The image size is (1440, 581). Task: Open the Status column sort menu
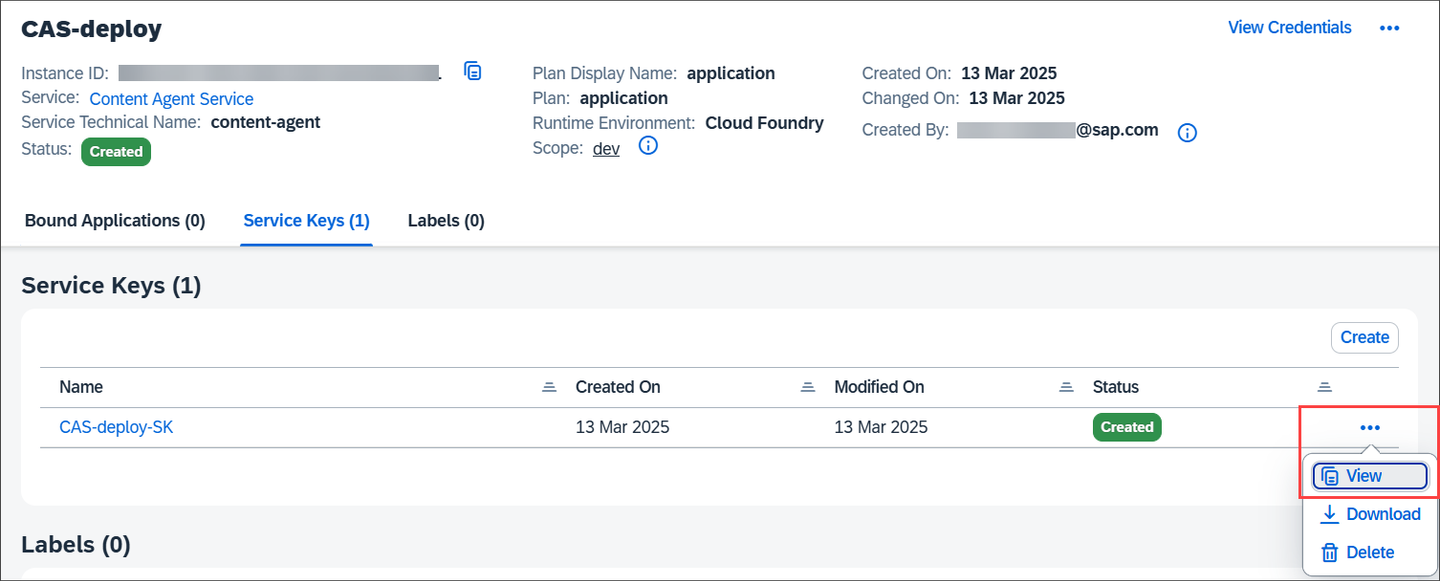pos(1325,387)
